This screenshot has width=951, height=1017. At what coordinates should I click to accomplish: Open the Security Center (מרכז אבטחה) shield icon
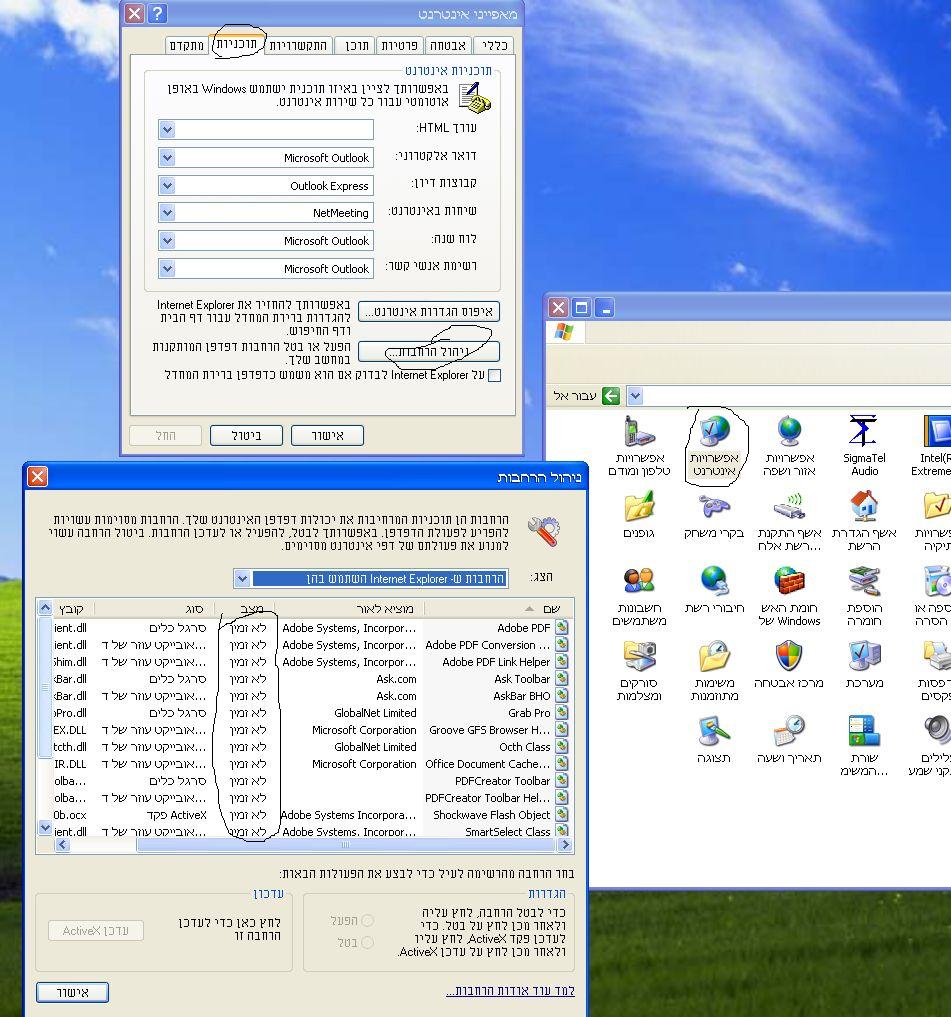coord(789,657)
